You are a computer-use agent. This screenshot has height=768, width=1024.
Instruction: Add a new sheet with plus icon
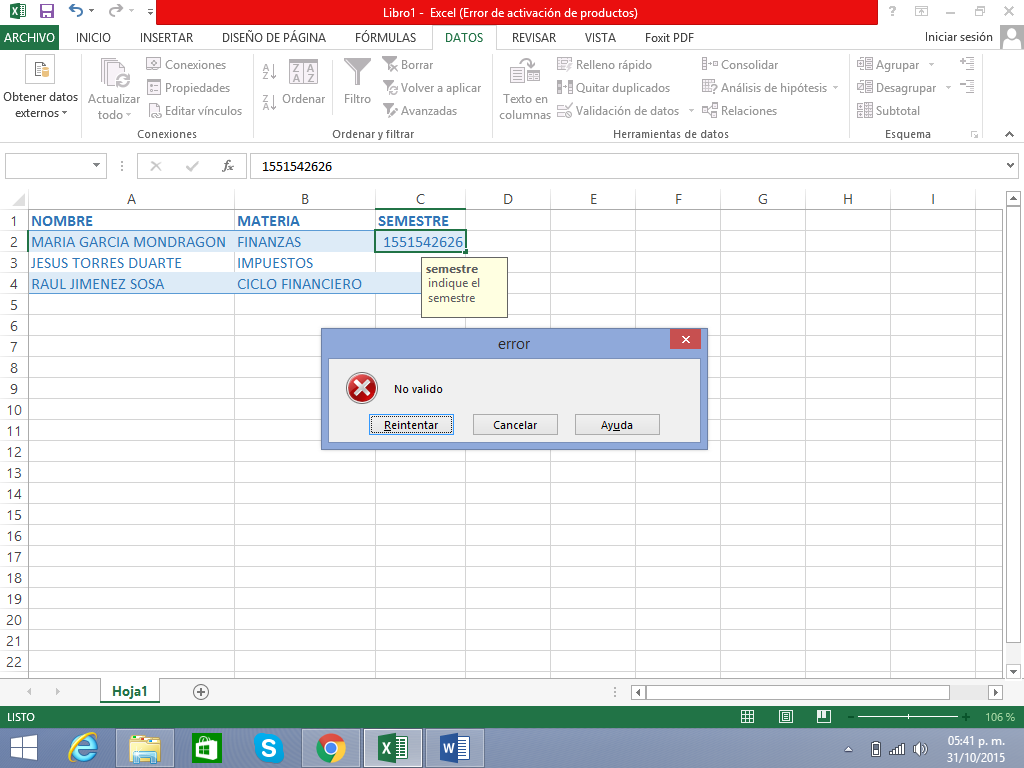[201, 692]
